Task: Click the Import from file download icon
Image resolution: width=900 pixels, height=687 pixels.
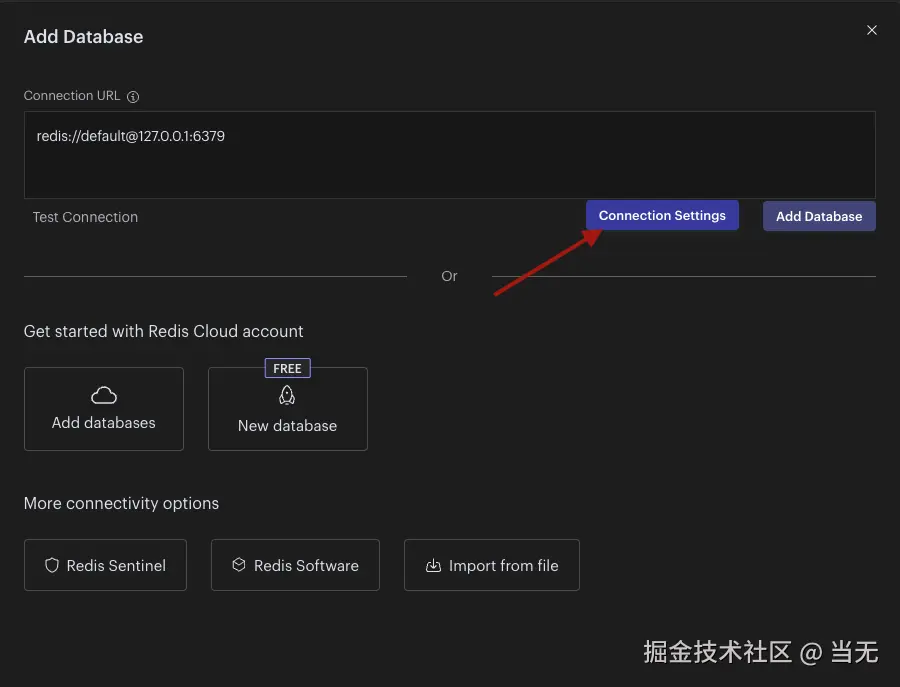Action: (x=433, y=565)
